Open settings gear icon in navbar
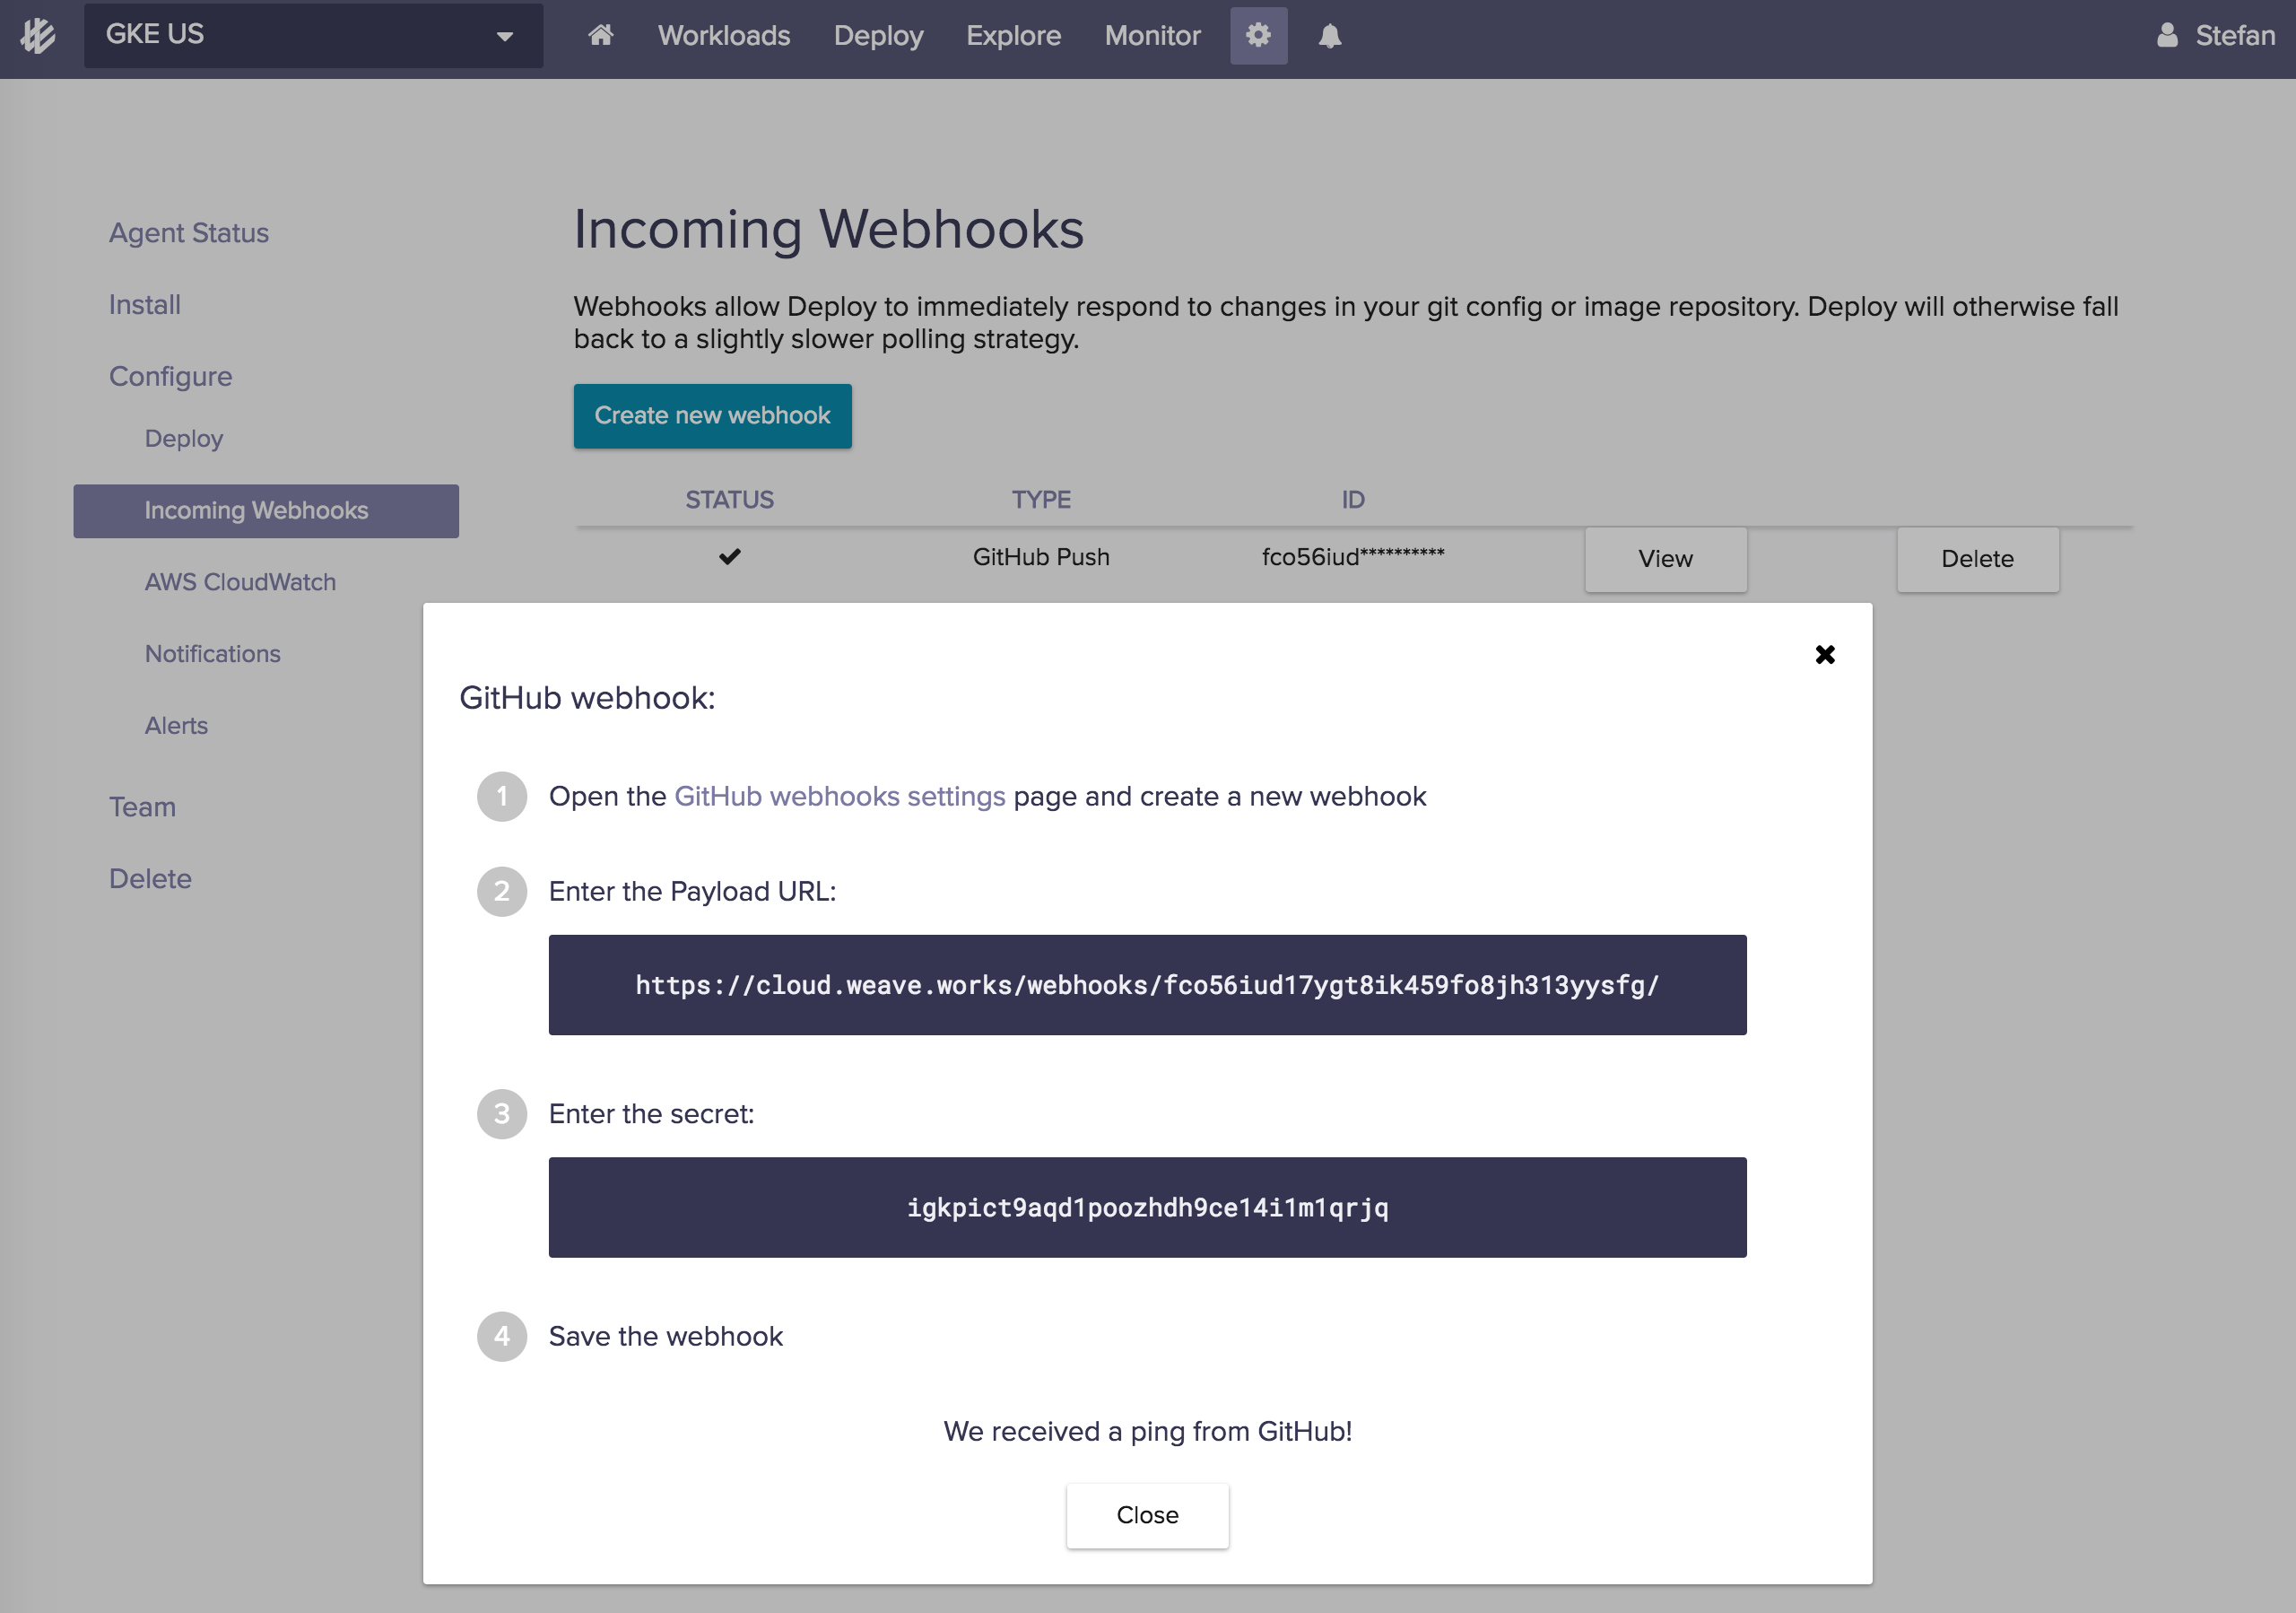 point(1258,36)
